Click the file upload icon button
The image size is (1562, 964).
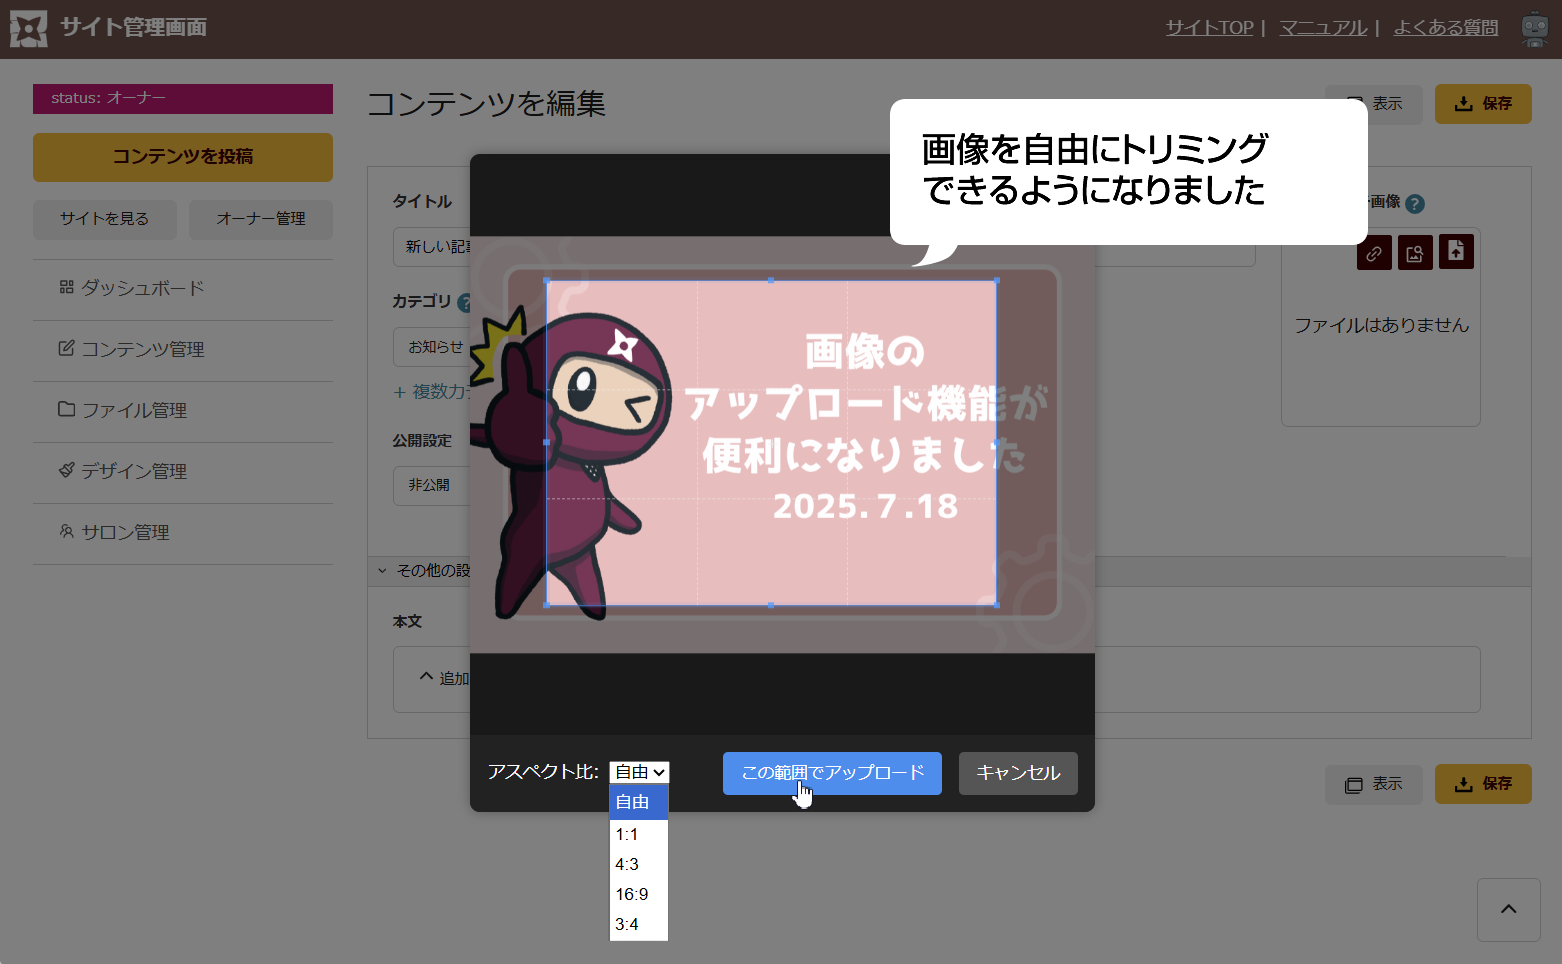[1456, 251]
